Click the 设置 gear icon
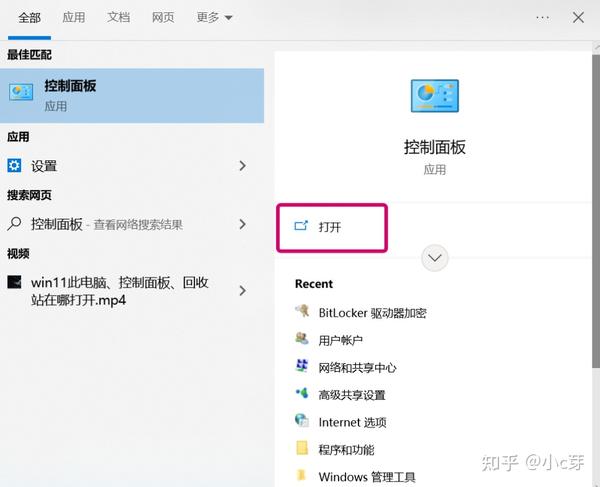Screen dimensions: 600x487 tap(14, 166)
